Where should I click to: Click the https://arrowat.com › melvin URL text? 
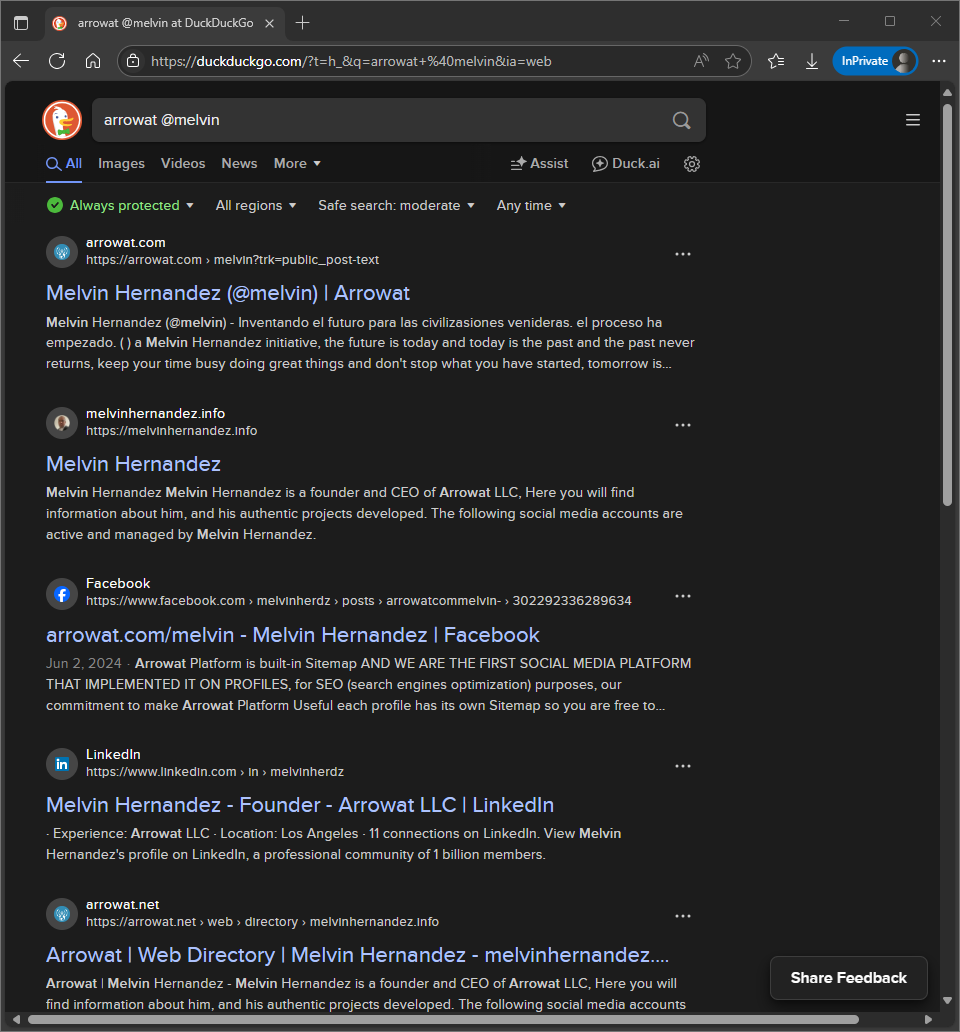pyautogui.click(x=232, y=260)
